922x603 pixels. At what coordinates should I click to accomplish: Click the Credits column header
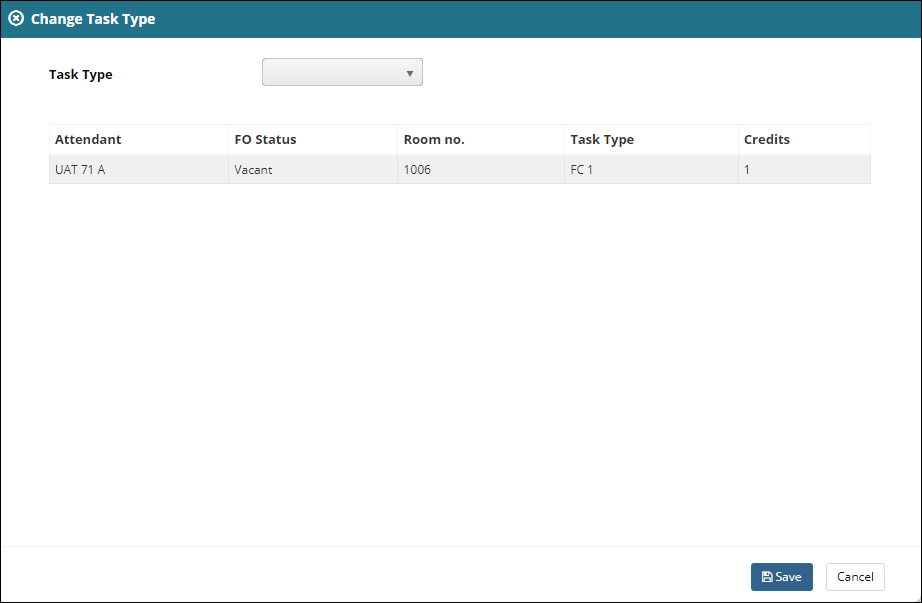click(766, 139)
